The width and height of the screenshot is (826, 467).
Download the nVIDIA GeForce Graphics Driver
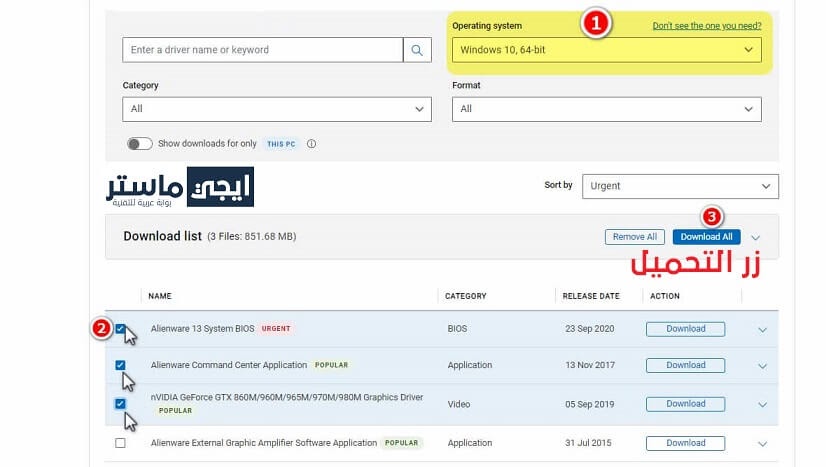[x=685, y=404]
